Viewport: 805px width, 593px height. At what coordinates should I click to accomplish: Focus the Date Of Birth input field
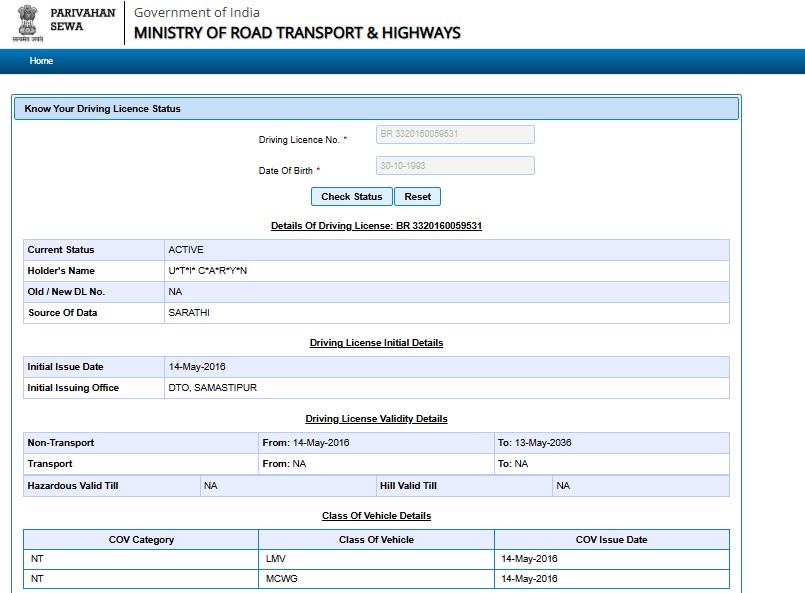click(x=454, y=166)
